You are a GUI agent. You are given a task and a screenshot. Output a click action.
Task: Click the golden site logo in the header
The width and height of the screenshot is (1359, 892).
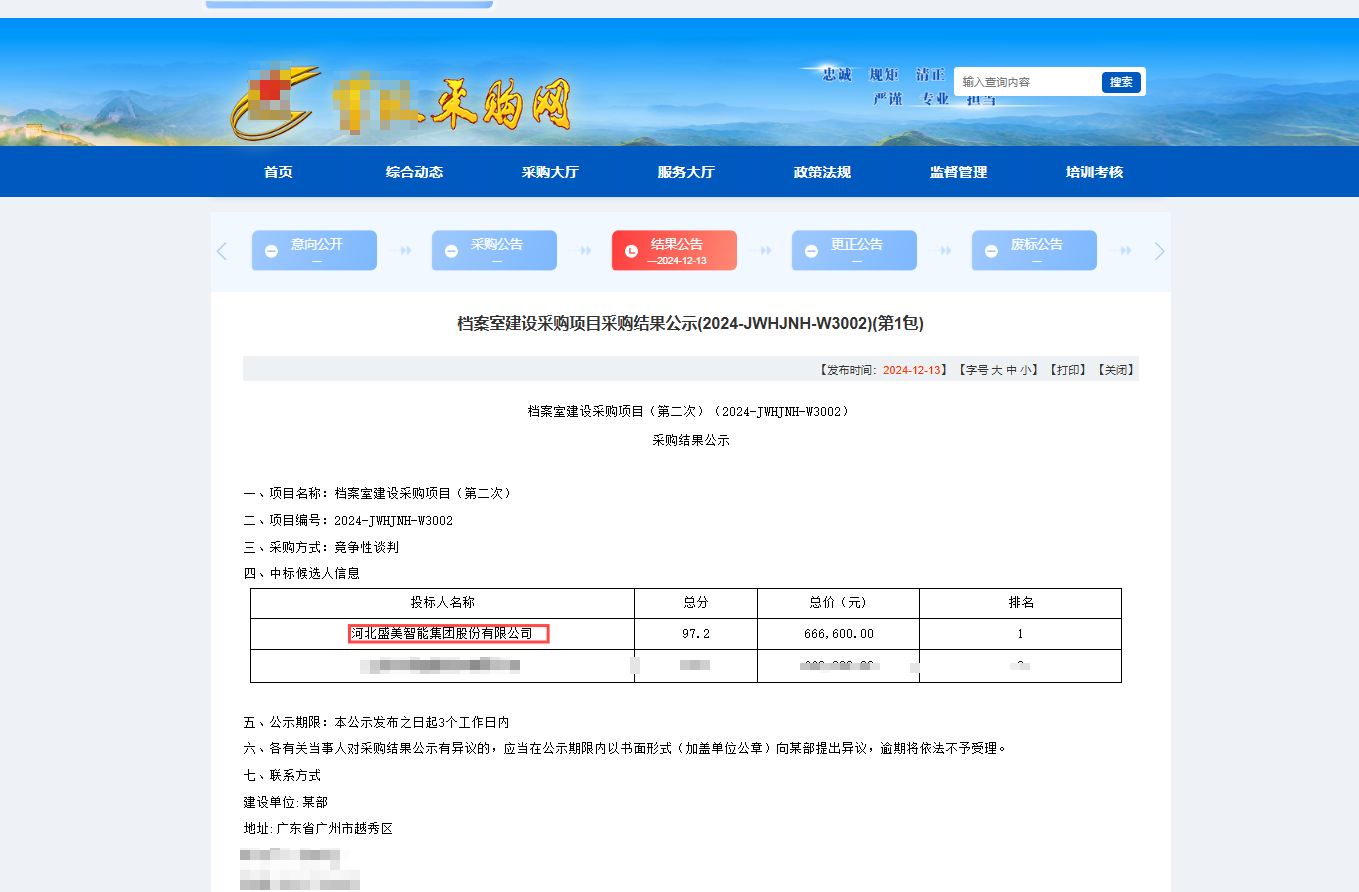(274, 102)
